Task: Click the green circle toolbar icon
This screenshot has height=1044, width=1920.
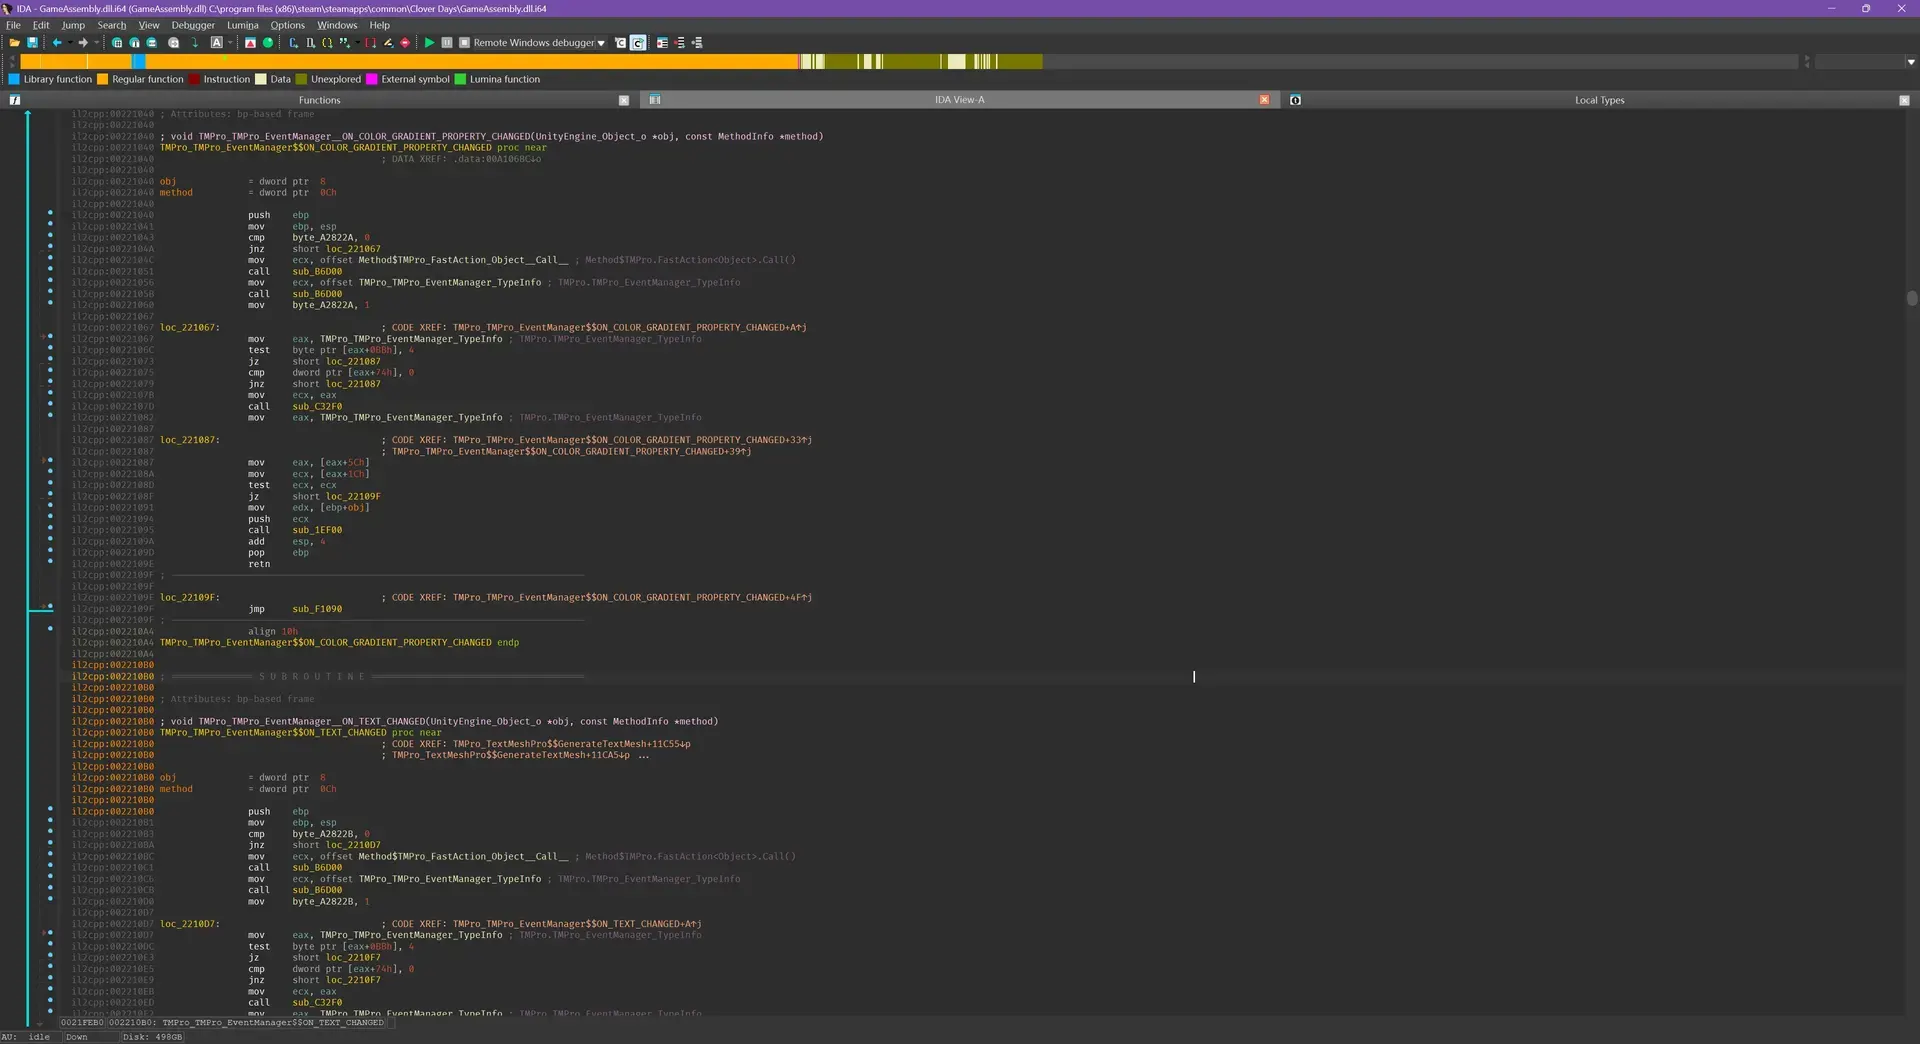Action: [268, 43]
